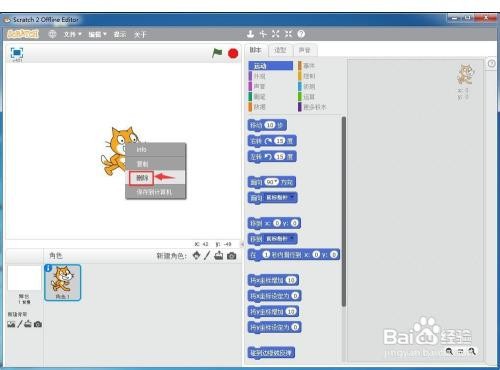Choose 复制 in the sprite context menu
The height and width of the screenshot is (370, 500).
[156, 164]
